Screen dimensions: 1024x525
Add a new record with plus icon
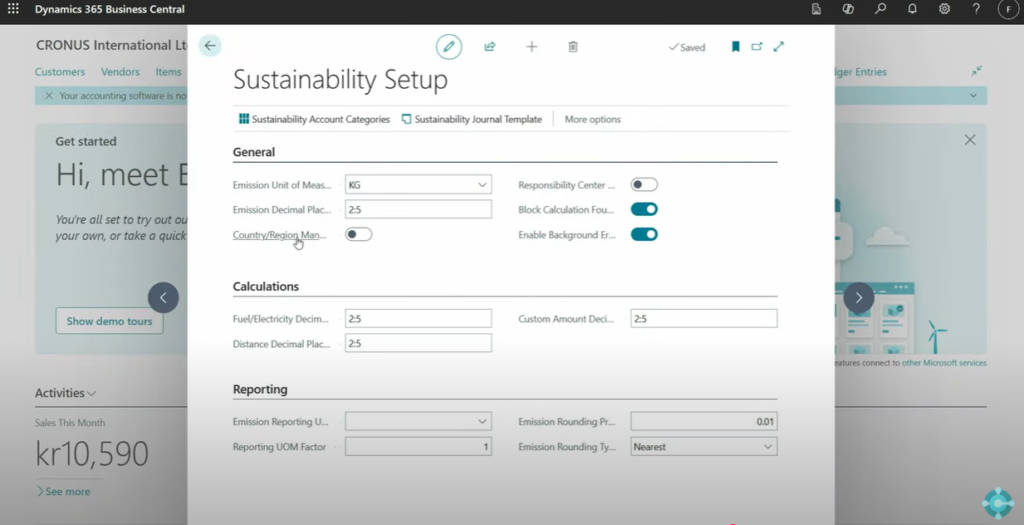(532, 46)
